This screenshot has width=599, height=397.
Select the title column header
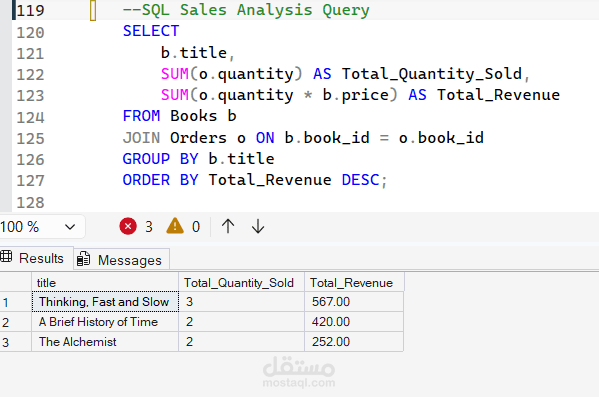coord(105,283)
